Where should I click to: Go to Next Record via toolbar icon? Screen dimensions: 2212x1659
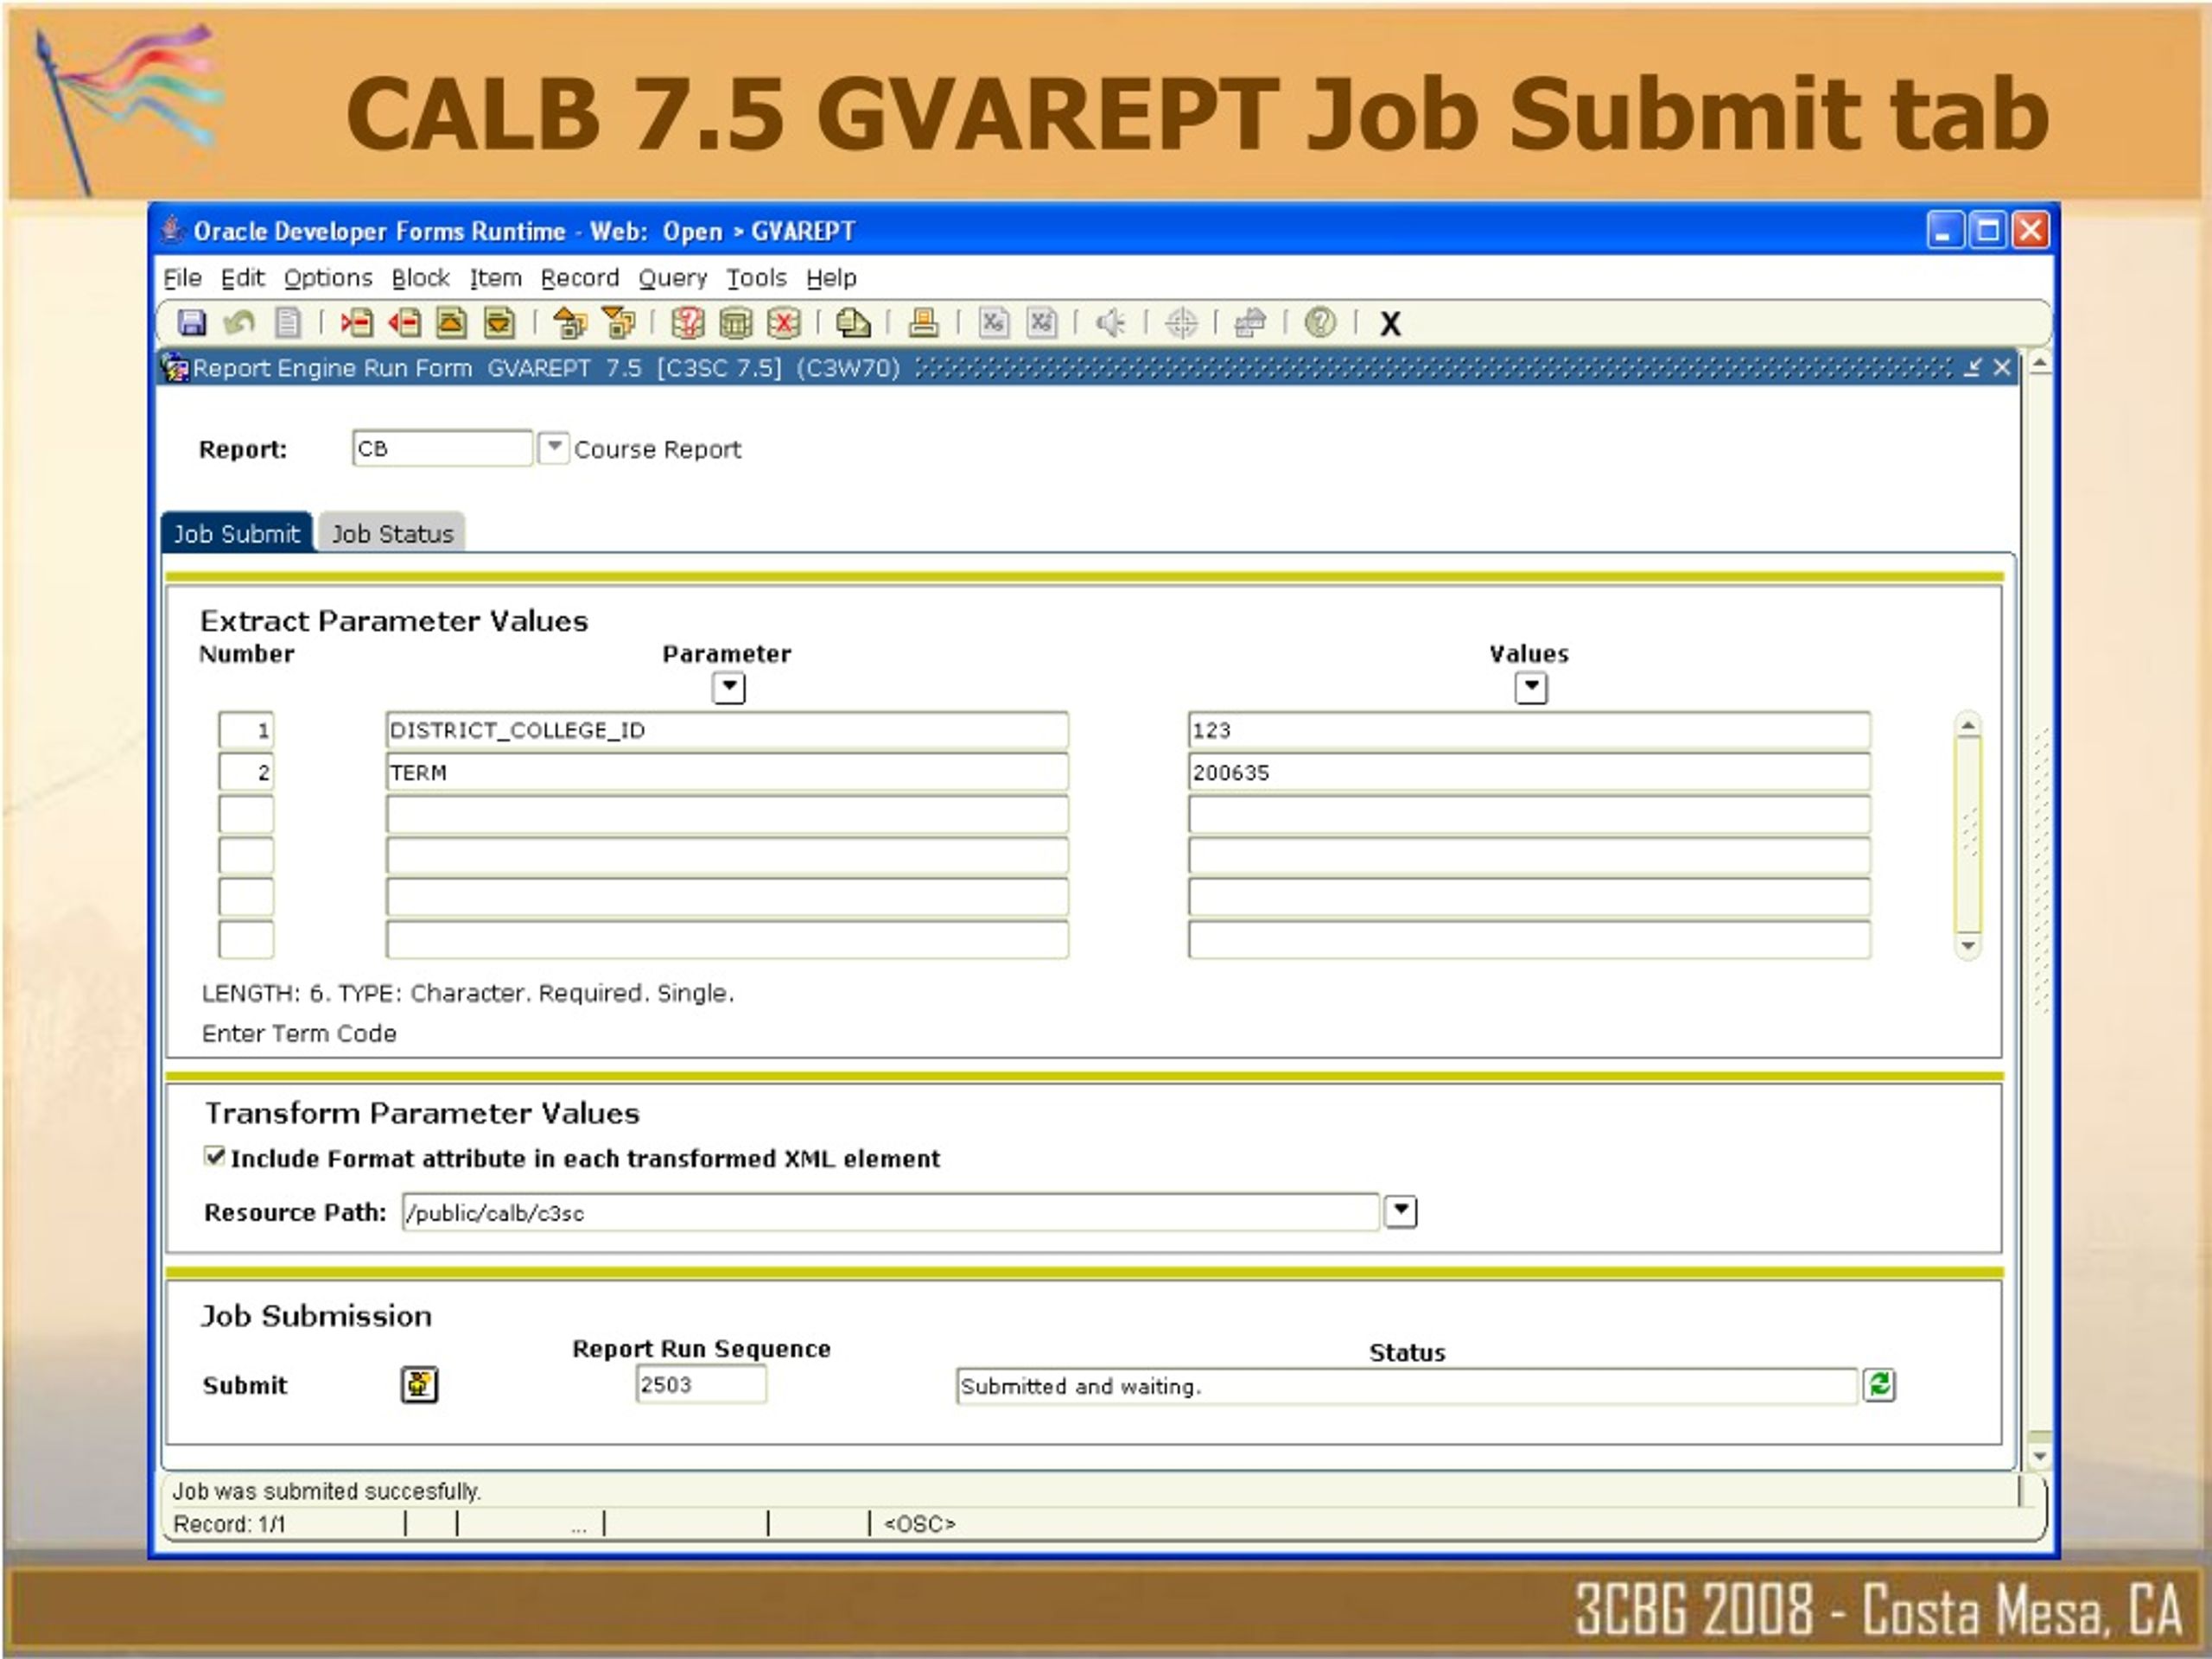[x=499, y=323]
